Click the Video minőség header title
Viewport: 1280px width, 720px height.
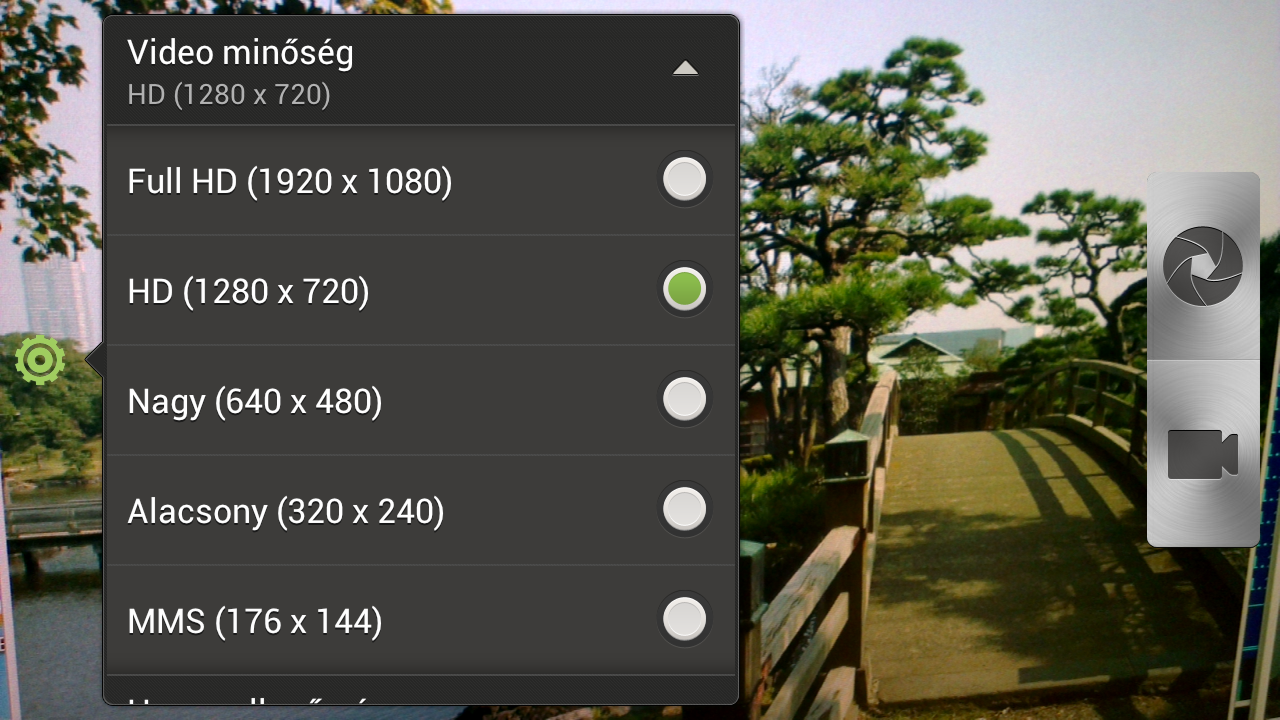click(241, 52)
